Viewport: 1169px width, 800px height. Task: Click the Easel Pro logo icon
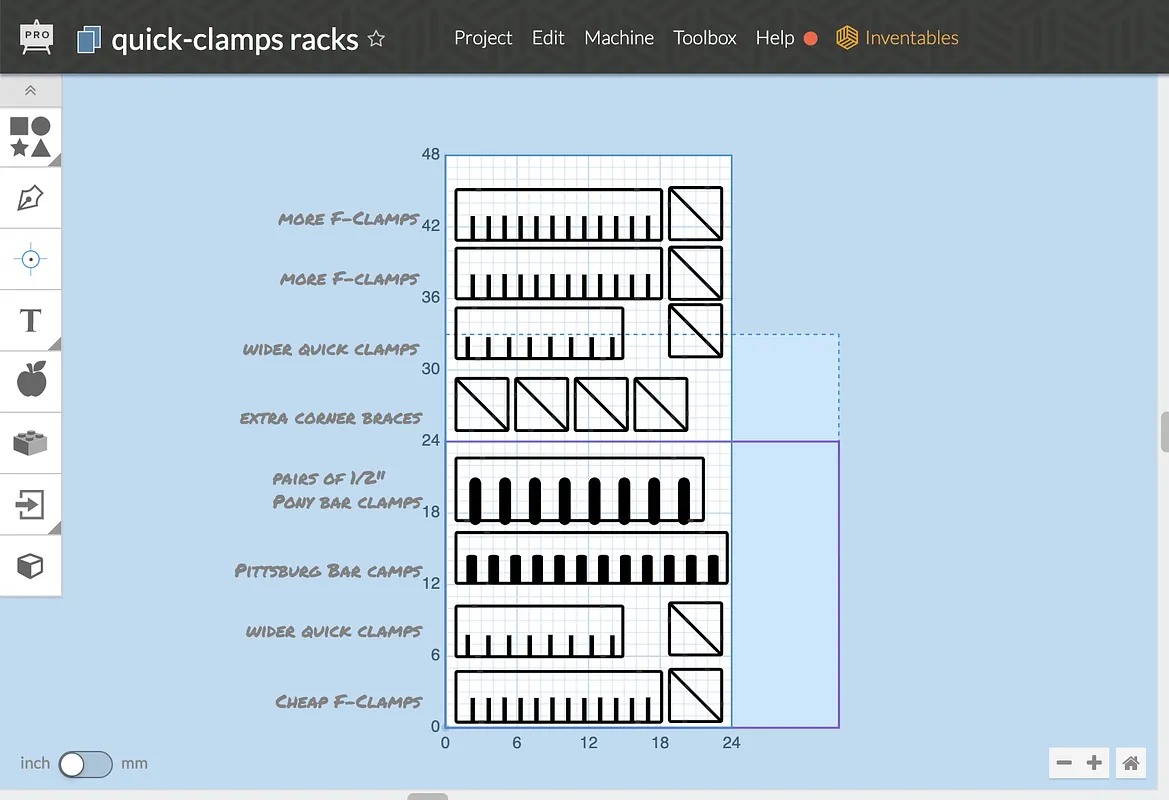[x=36, y=37]
